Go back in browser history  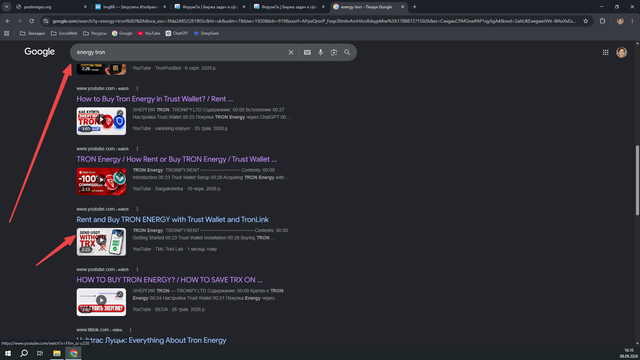pos(8,21)
